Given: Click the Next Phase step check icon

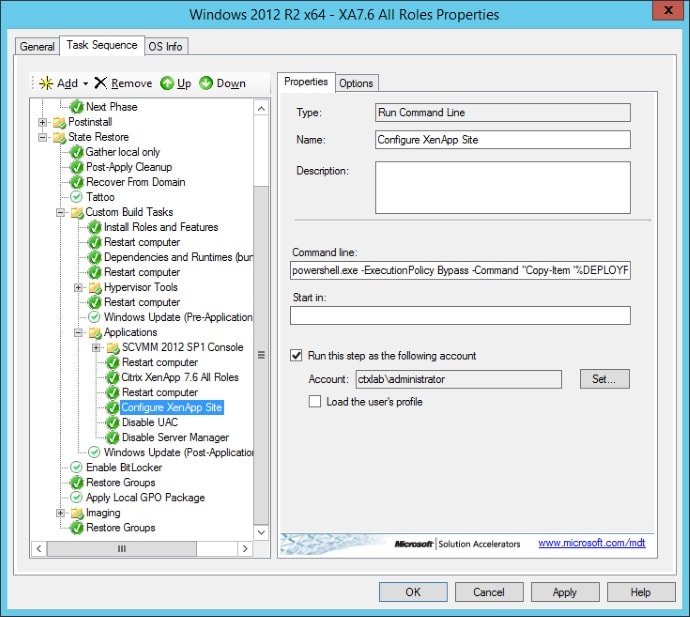Looking at the screenshot, I should pos(77,107).
